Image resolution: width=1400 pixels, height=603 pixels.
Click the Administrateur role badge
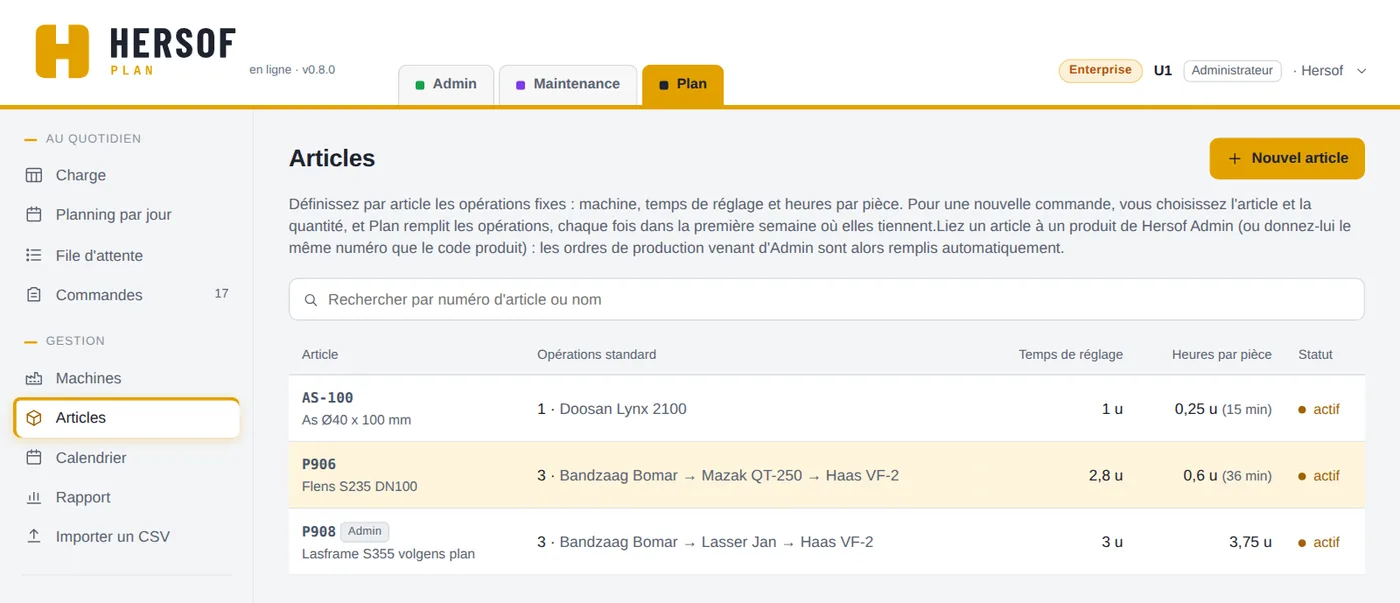click(1232, 70)
